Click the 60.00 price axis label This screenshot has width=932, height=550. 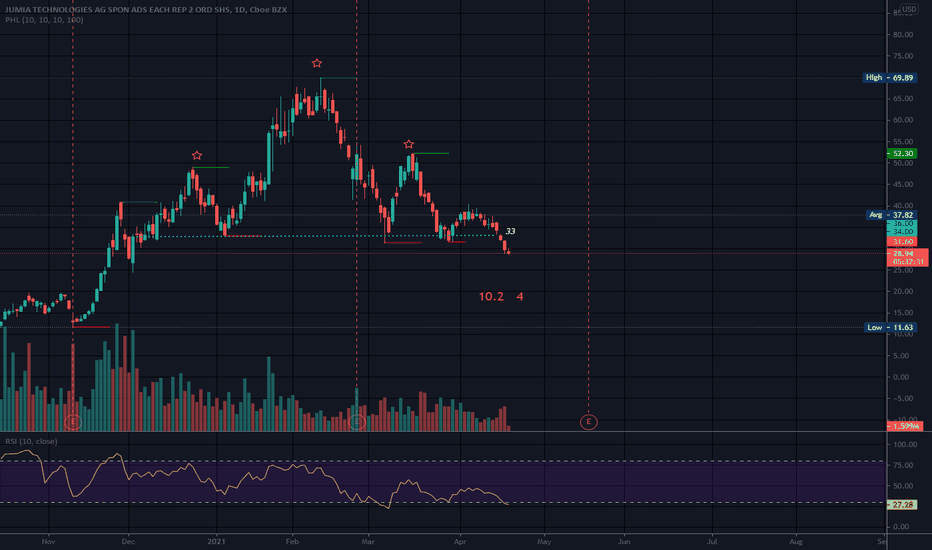[902, 120]
